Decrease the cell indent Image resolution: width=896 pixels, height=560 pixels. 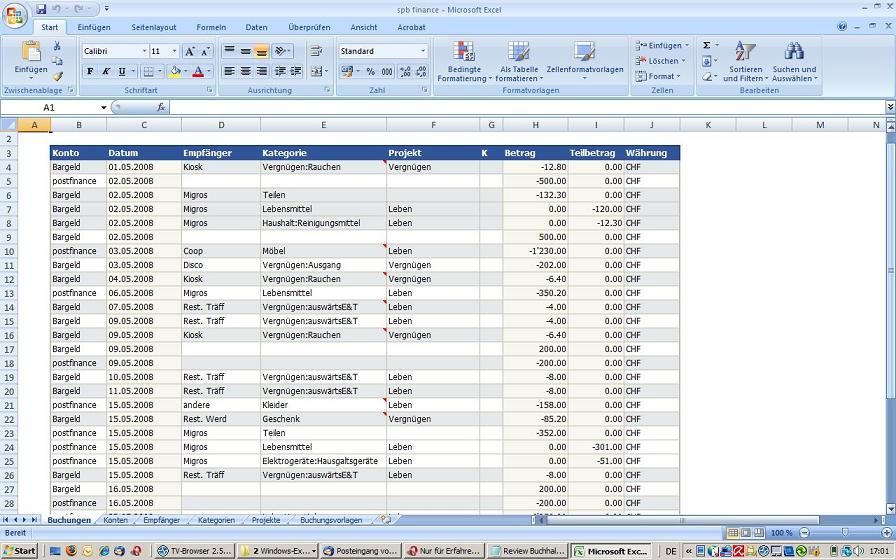coord(280,71)
